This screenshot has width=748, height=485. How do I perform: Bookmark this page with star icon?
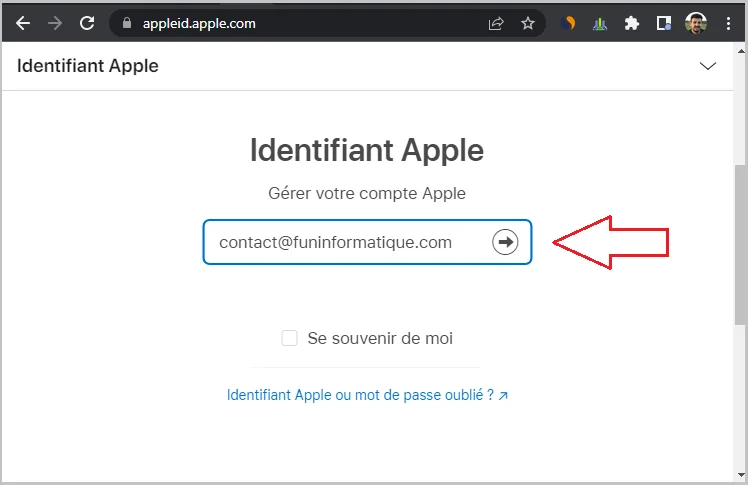click(528, 23)
